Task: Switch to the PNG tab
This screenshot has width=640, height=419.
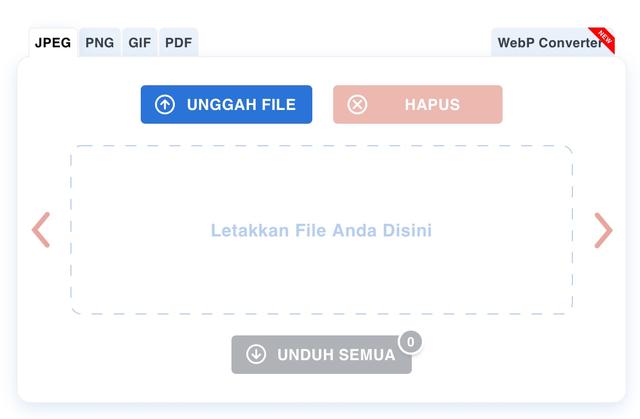Action: pyautogui.click(x=100, y=42)
